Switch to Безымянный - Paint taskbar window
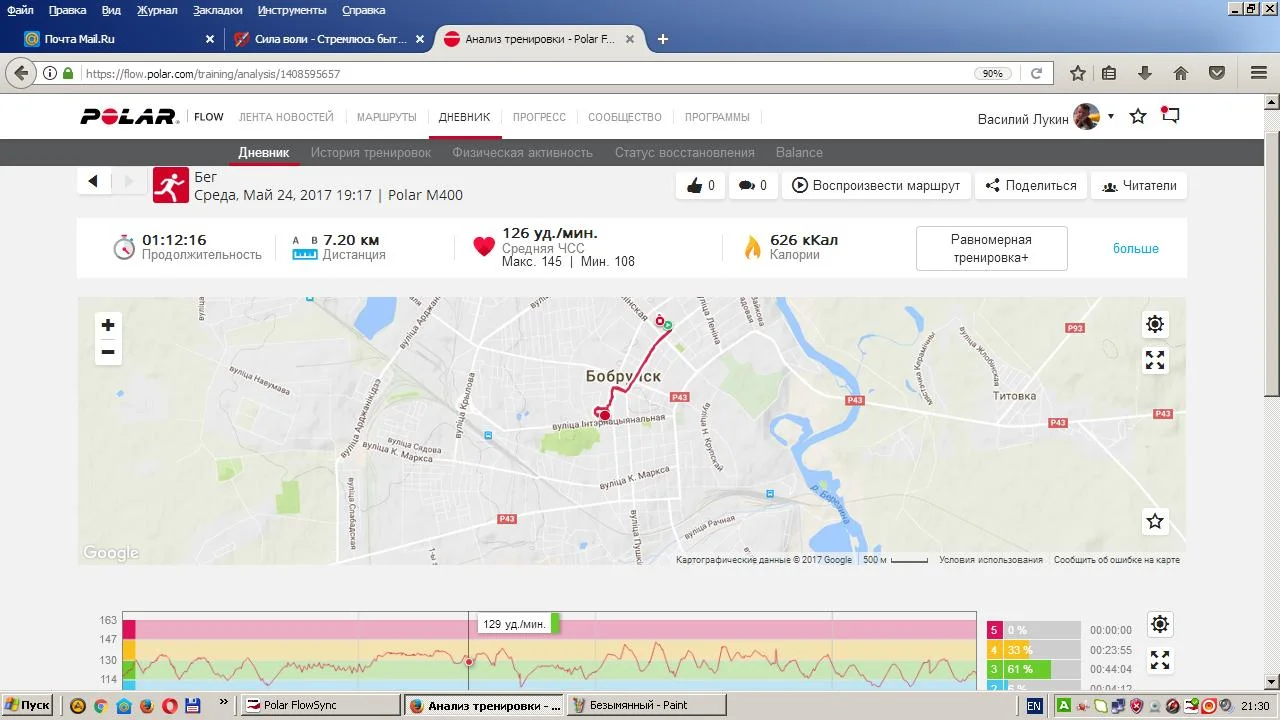 click(x=646, y=704)
